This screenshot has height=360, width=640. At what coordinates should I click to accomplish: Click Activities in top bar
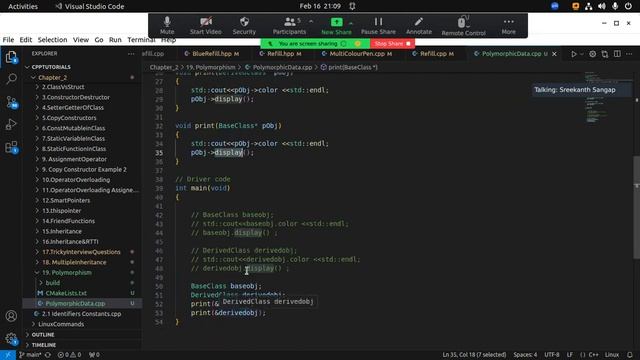click(23, 7)
